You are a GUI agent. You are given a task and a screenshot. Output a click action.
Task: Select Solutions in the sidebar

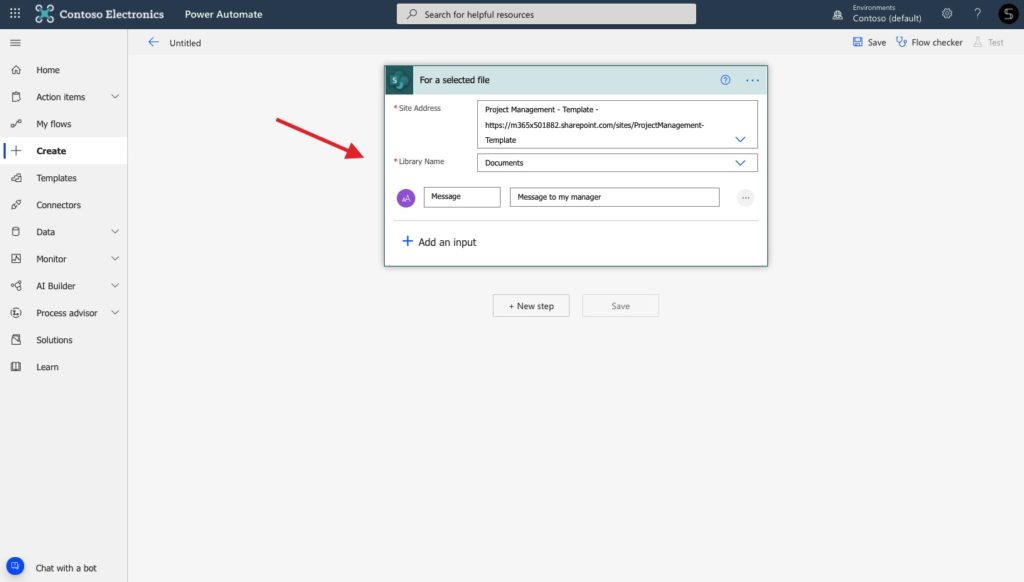click(54, 340)
